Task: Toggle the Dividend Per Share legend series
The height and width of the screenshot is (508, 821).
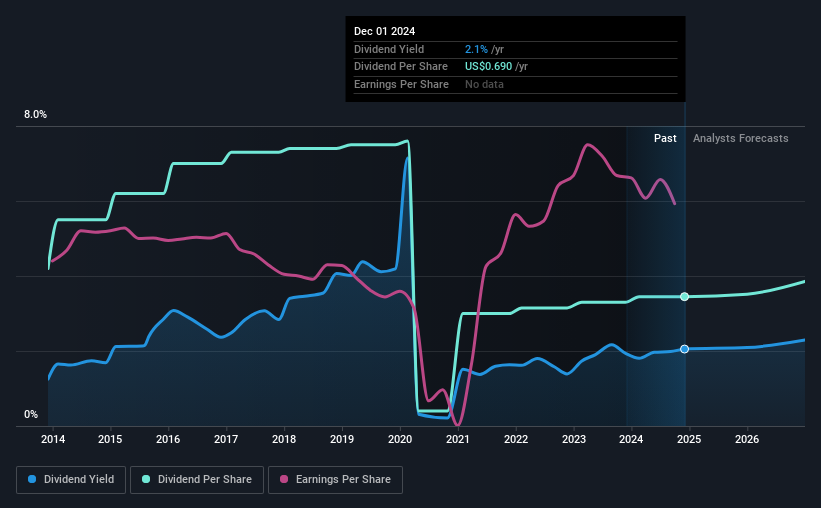Action: coord(197,480)
